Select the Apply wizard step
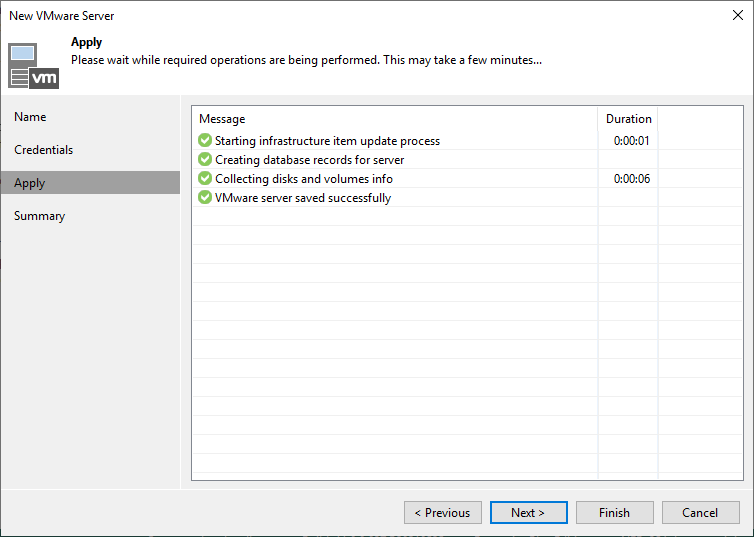Image resolution: width=754 pixels, height=537 pixels. pos(90,183)
